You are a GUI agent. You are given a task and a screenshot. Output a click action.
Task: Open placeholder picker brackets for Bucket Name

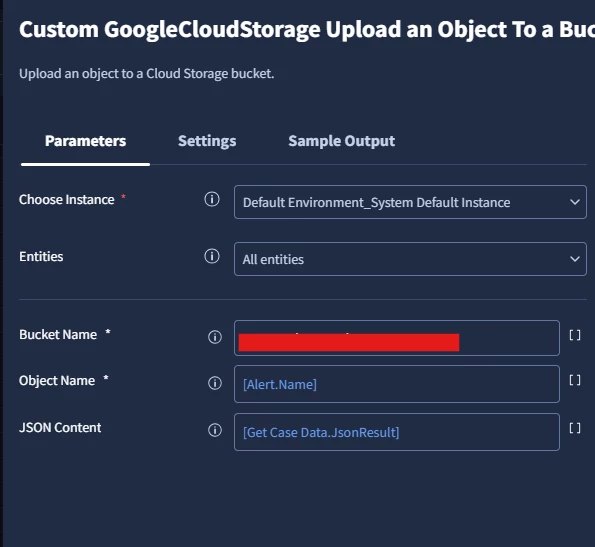coord(575,335)
